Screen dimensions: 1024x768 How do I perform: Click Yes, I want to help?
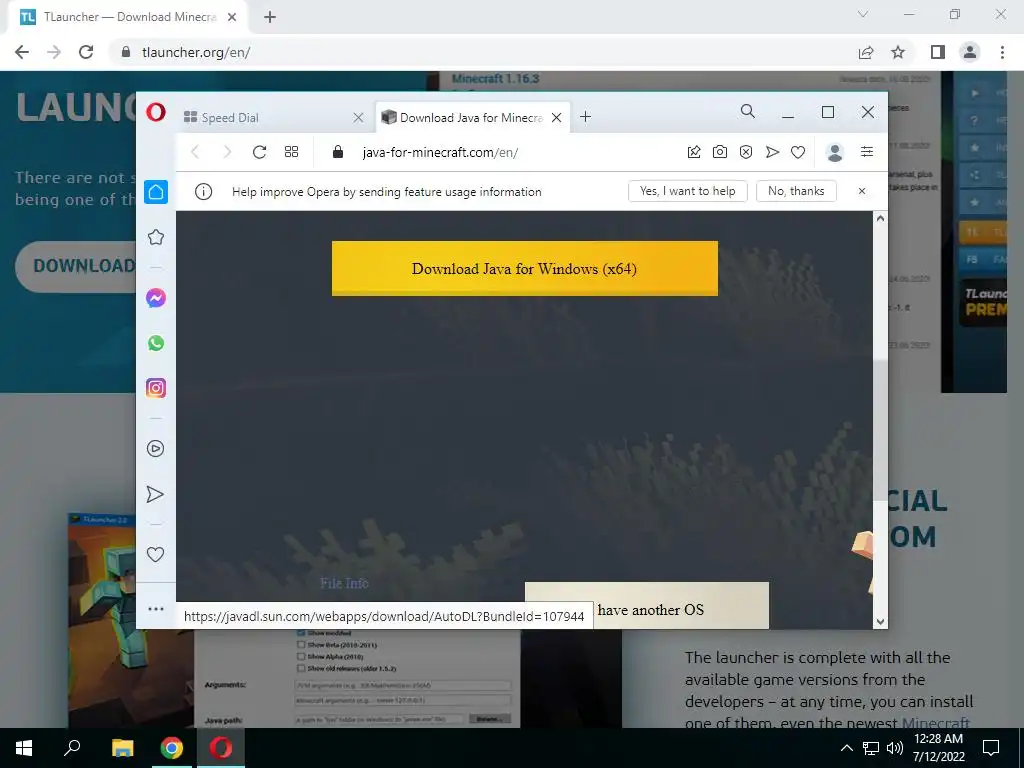pos(688,191)
